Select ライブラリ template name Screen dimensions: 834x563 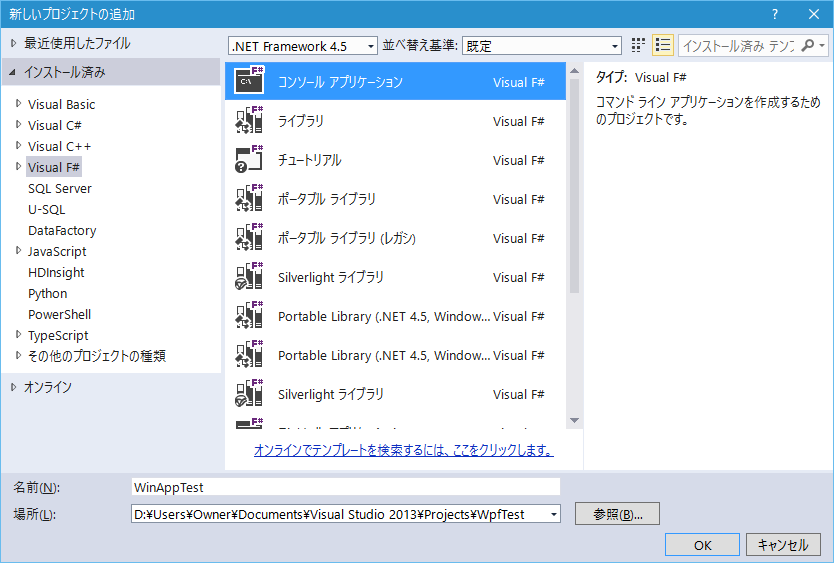(x=301, y=121)
